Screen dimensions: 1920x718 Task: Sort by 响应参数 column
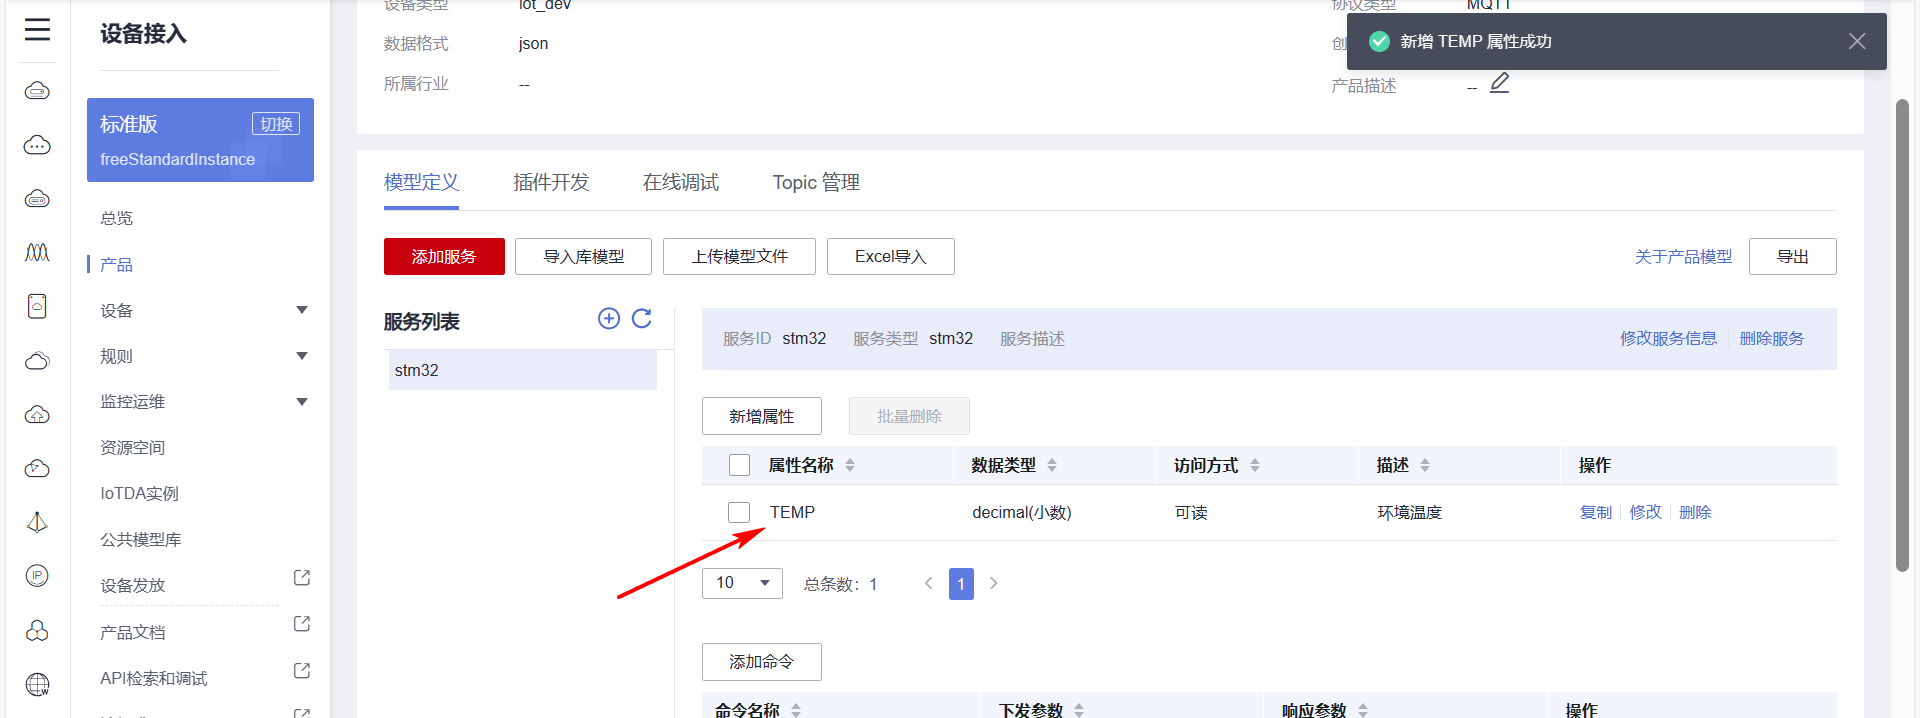point(1363,710)
